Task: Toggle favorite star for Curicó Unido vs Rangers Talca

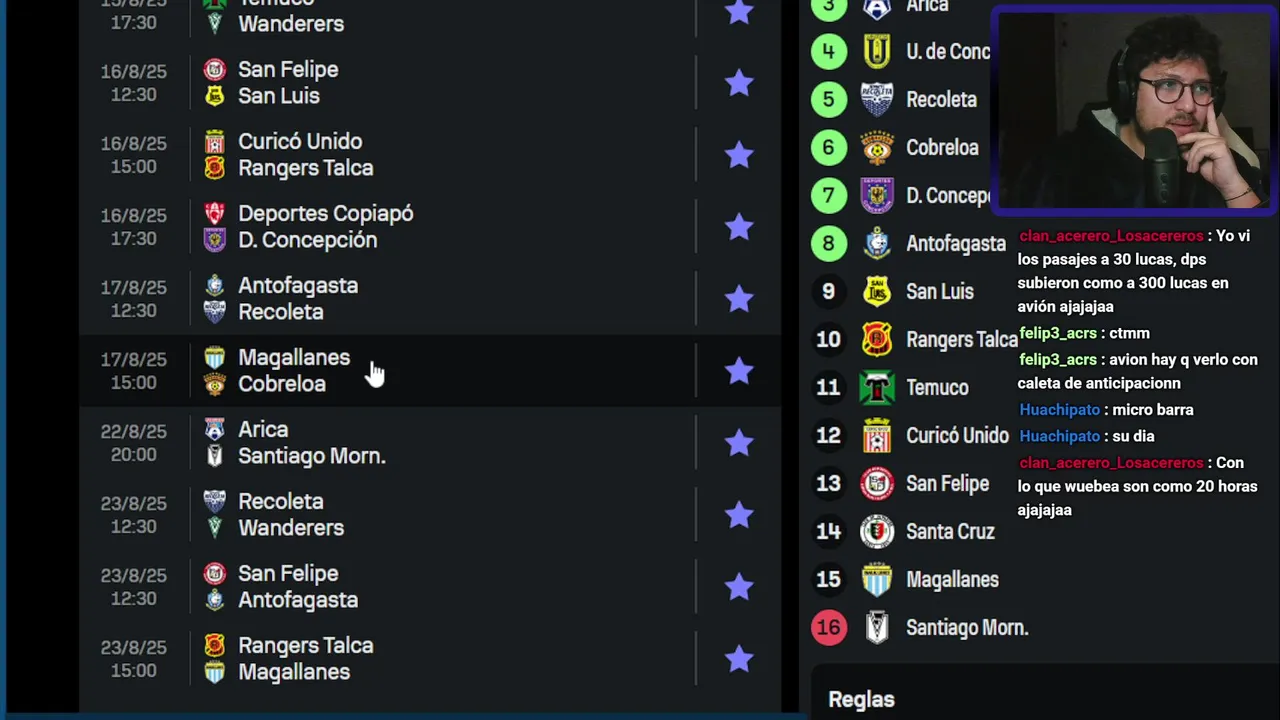Action: point(739,154)
